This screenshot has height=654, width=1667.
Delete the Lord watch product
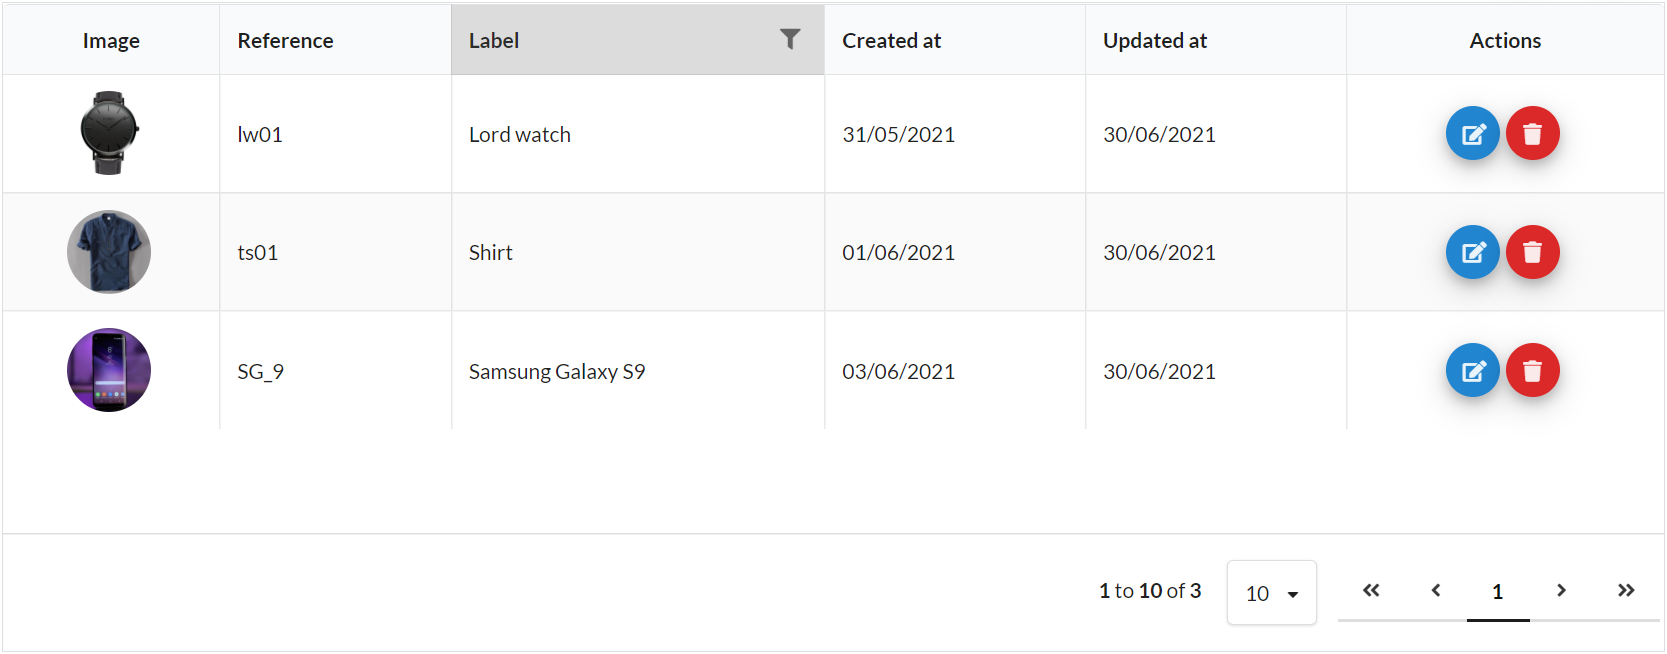click(x=1532, y=134)
